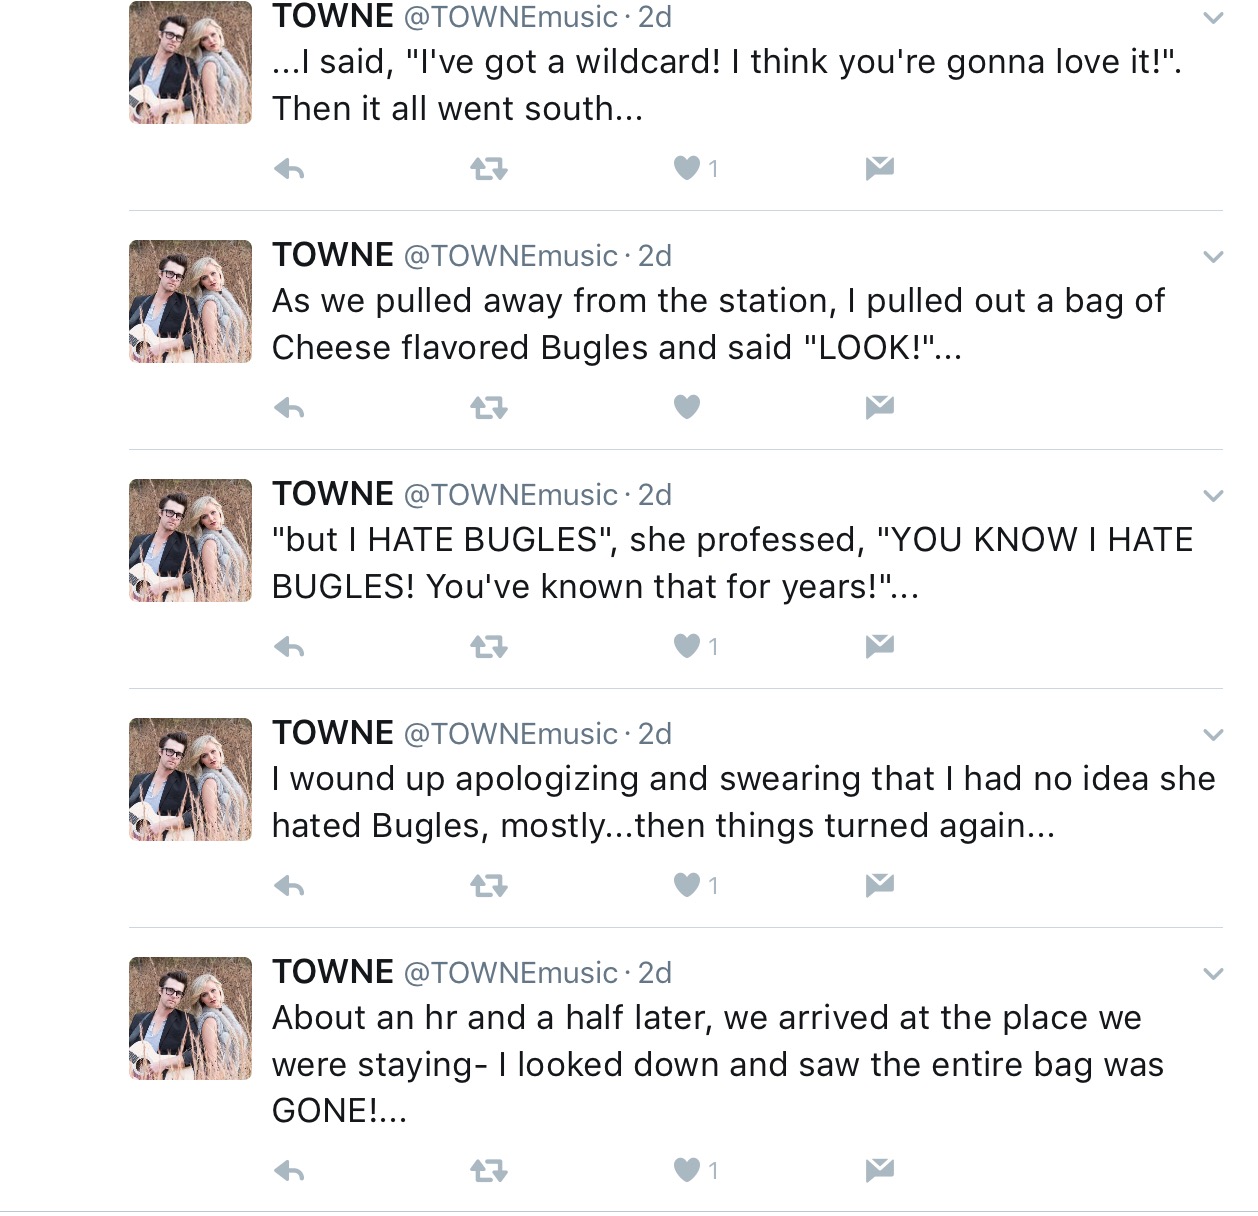Like the "entire bag was GONE" tweet
Image resolution: width=1258 pixels, height=1216 pixels.
pyautogui.click(x=687, y=1170)
